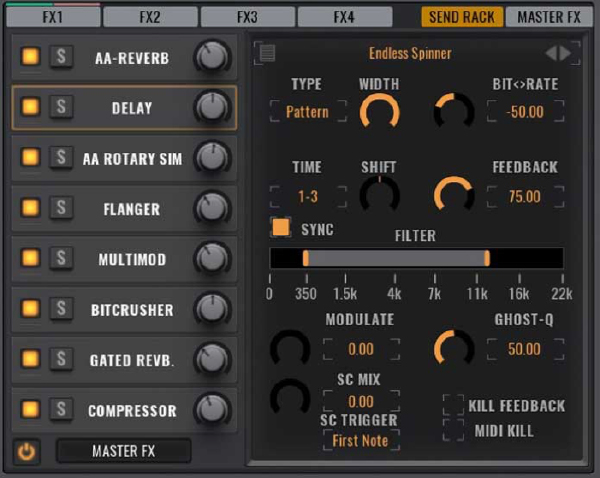Screen dimensions: 600x478
Task: Toggle FLANGER on/off square
Action: pyautogui.click(x=31, y=207)
